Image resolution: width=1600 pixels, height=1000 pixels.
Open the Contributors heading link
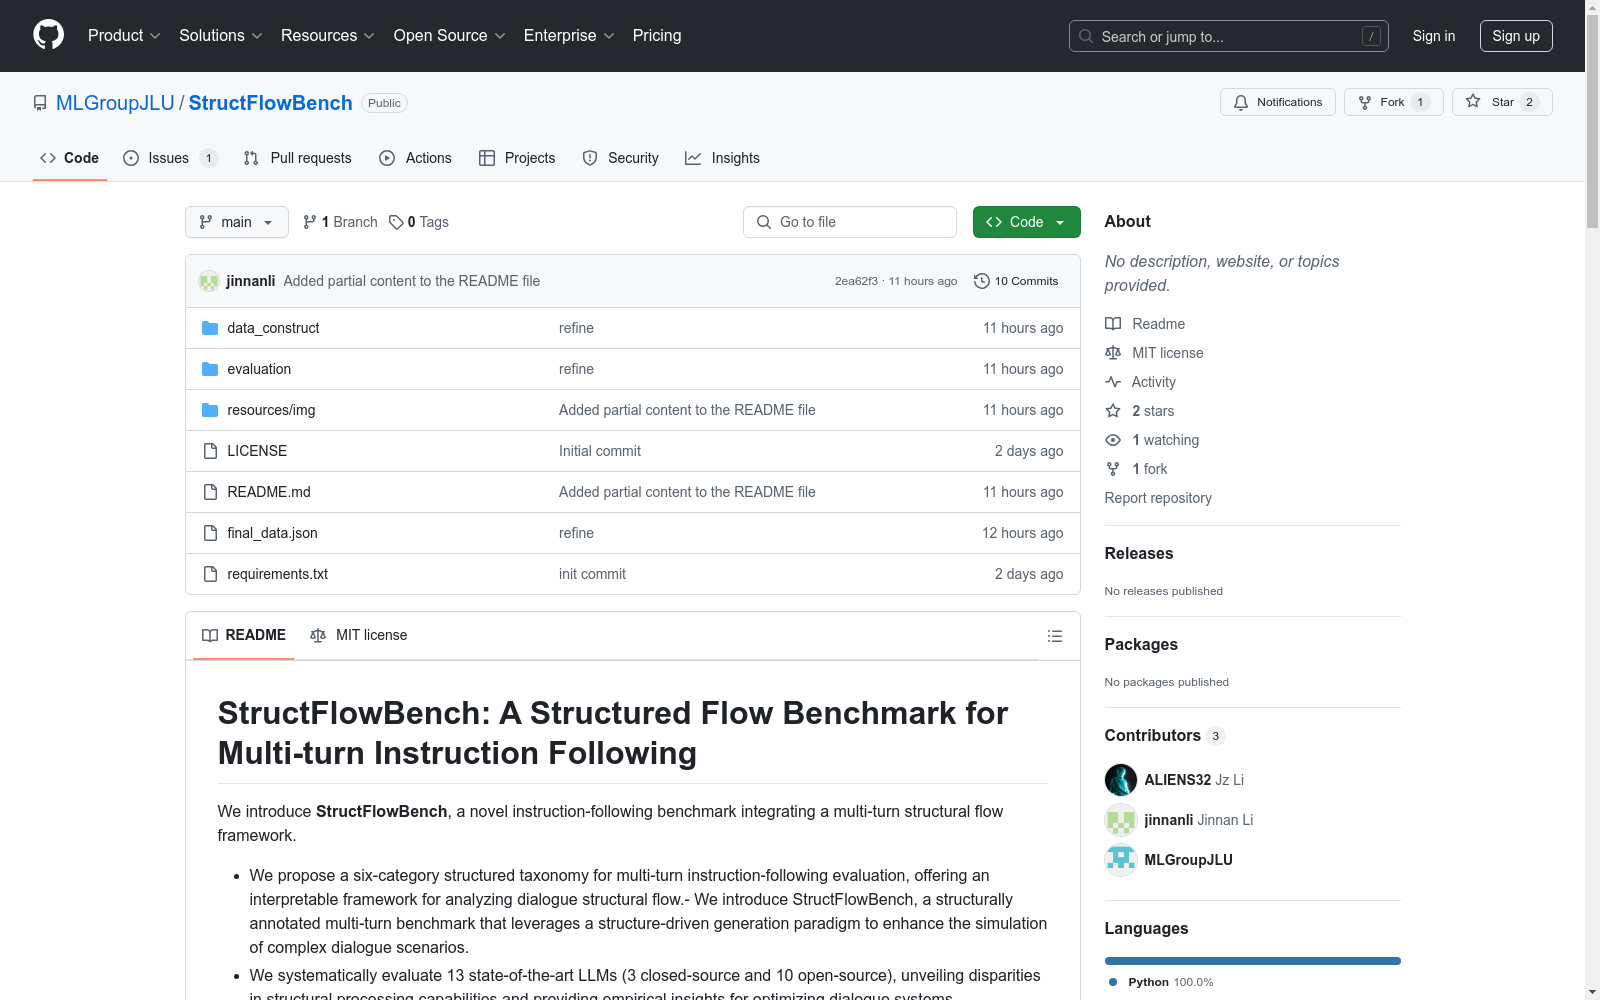1165,736
